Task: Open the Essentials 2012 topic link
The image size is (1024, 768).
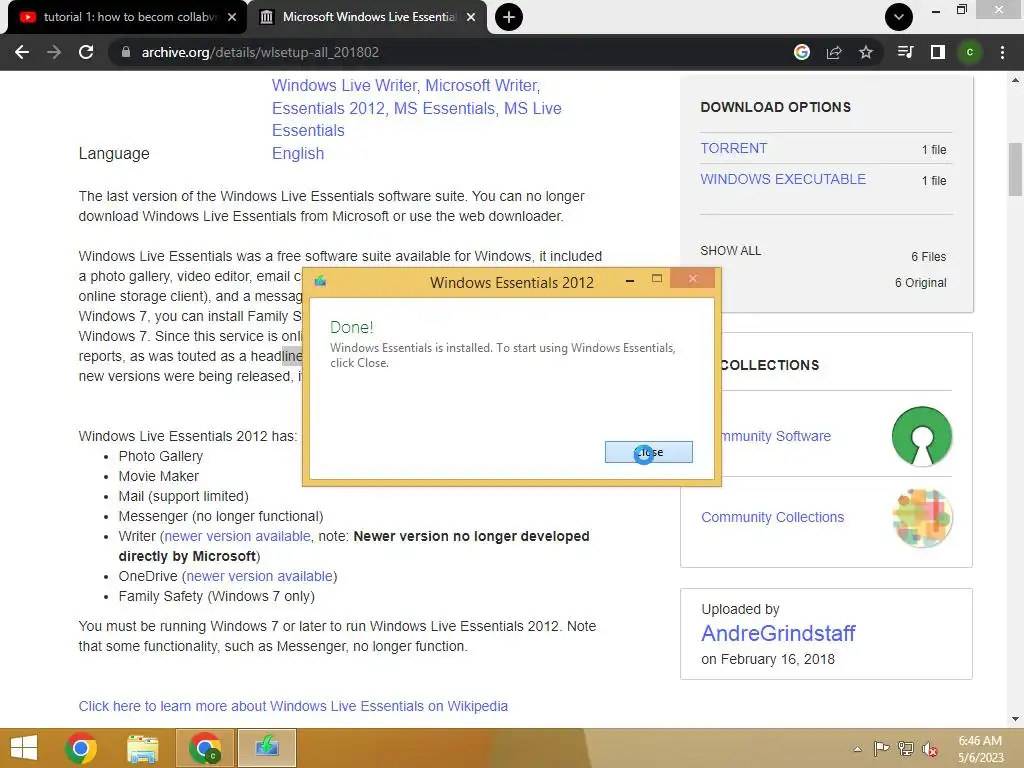Action: (328, 108)
